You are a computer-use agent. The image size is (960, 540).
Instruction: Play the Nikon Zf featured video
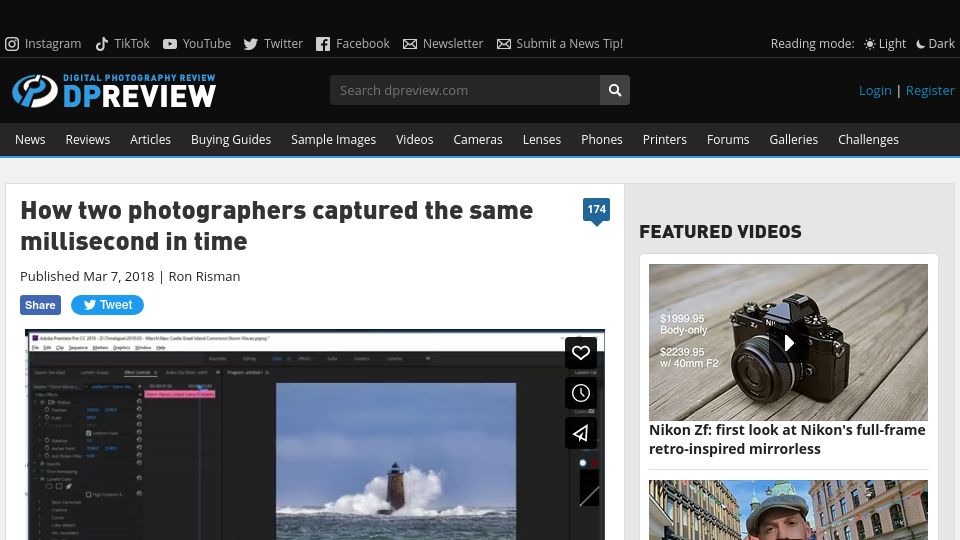789,342
